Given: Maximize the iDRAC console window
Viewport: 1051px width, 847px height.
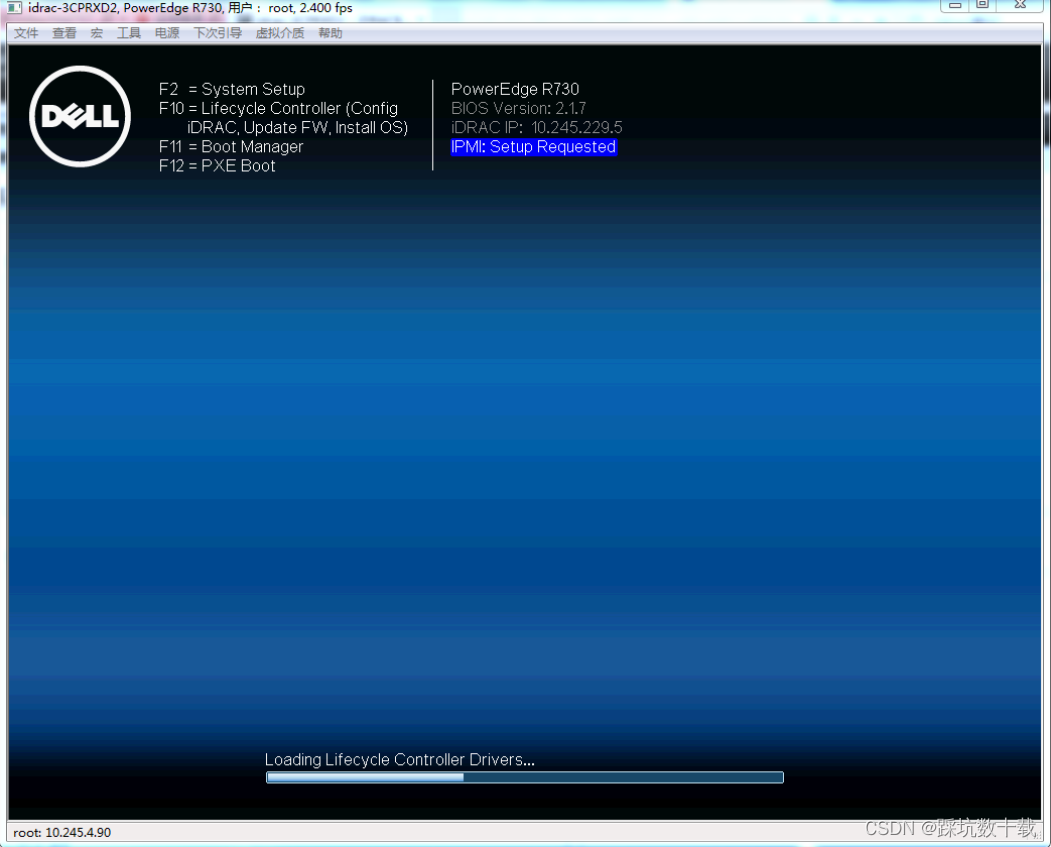Looking at the screenshot, I should [x=983, y=5].
